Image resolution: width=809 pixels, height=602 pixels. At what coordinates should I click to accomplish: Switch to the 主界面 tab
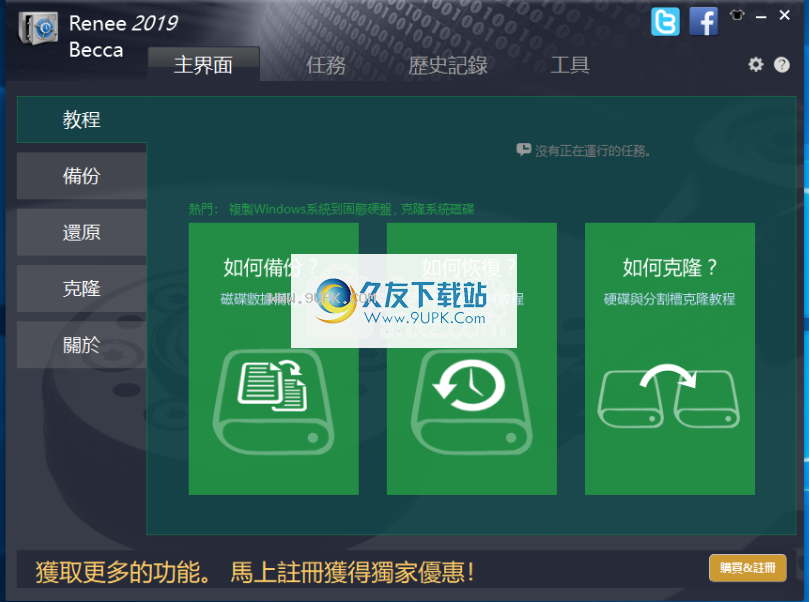pos(203,64)
